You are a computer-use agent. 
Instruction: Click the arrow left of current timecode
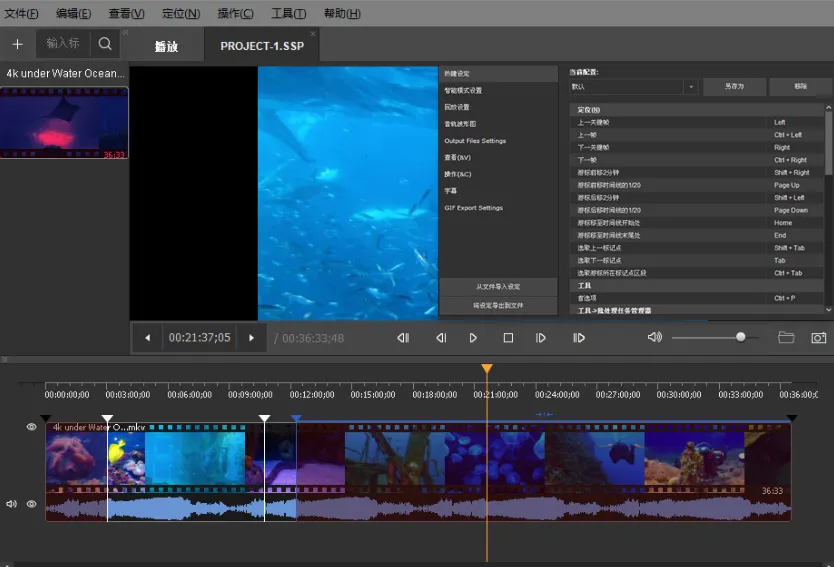(148, 338)
